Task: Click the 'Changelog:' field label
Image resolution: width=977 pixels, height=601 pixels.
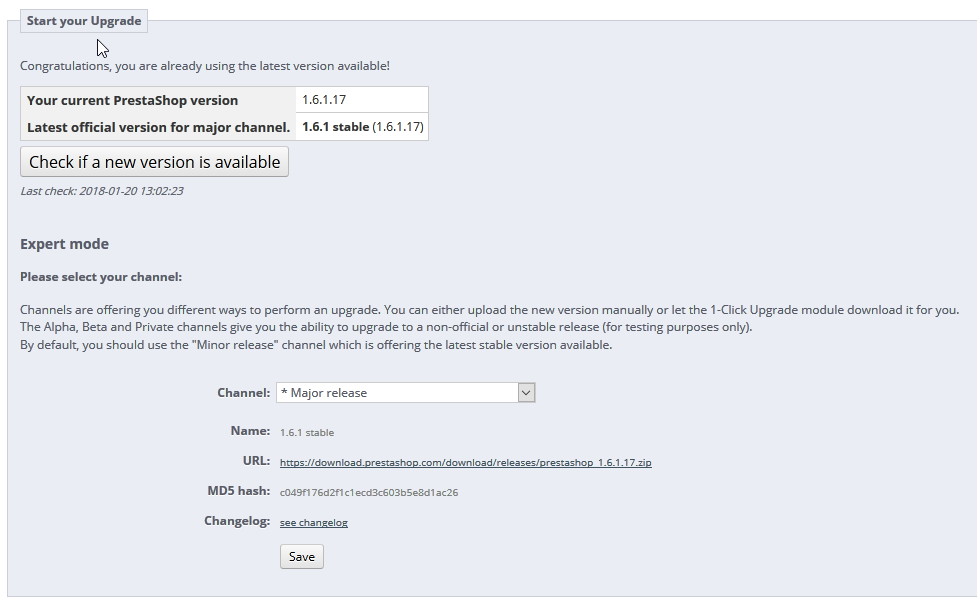Action: [x=237, y=521]
